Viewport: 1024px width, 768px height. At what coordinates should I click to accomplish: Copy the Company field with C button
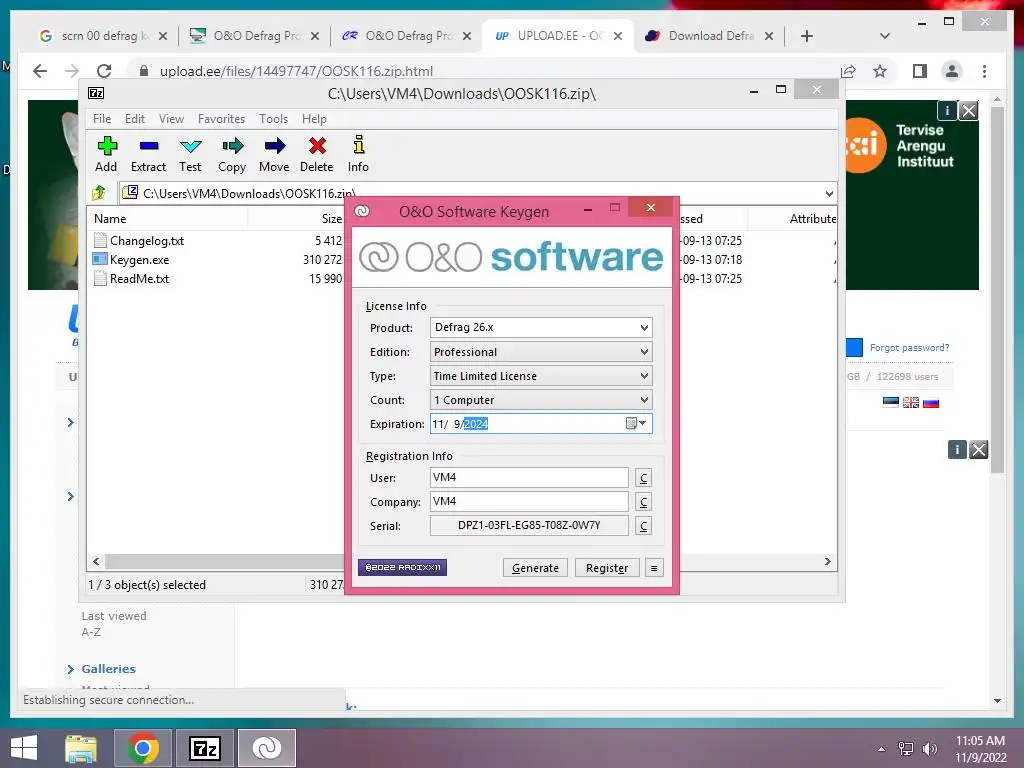point(643,502)
